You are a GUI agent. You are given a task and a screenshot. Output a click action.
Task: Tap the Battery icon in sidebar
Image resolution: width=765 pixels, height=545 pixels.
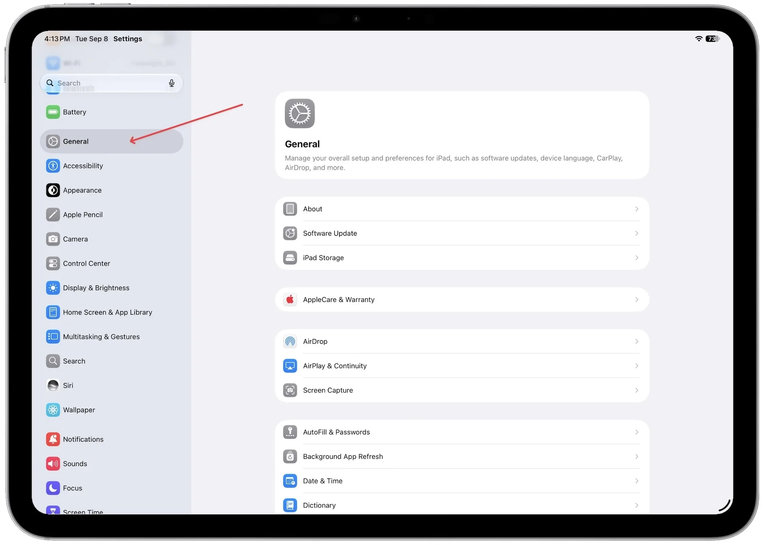tap(53, 112)
